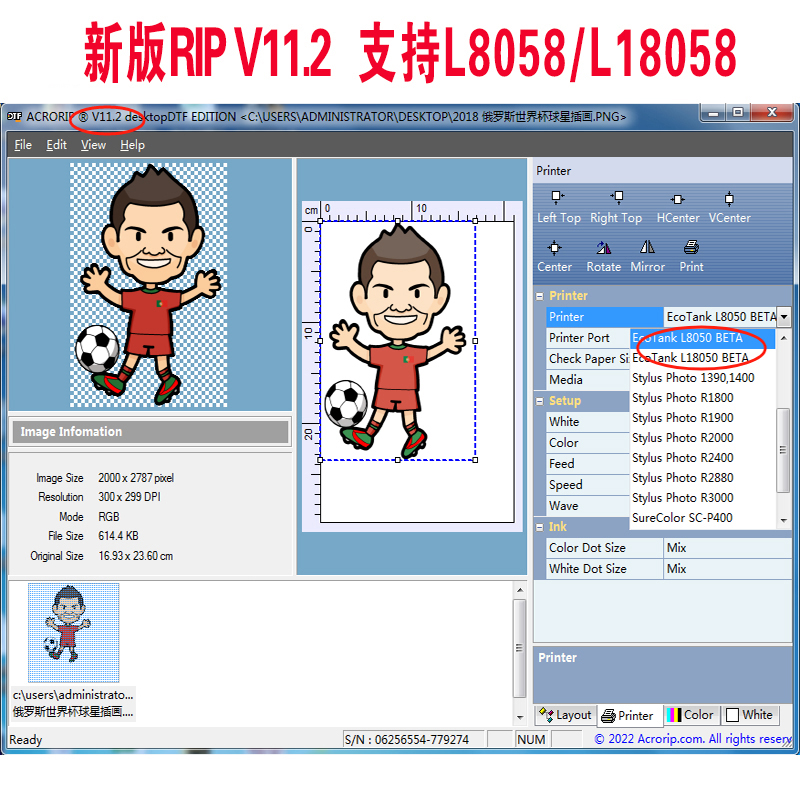
Task: Switch to the Color tab
Action: [691, 715]
